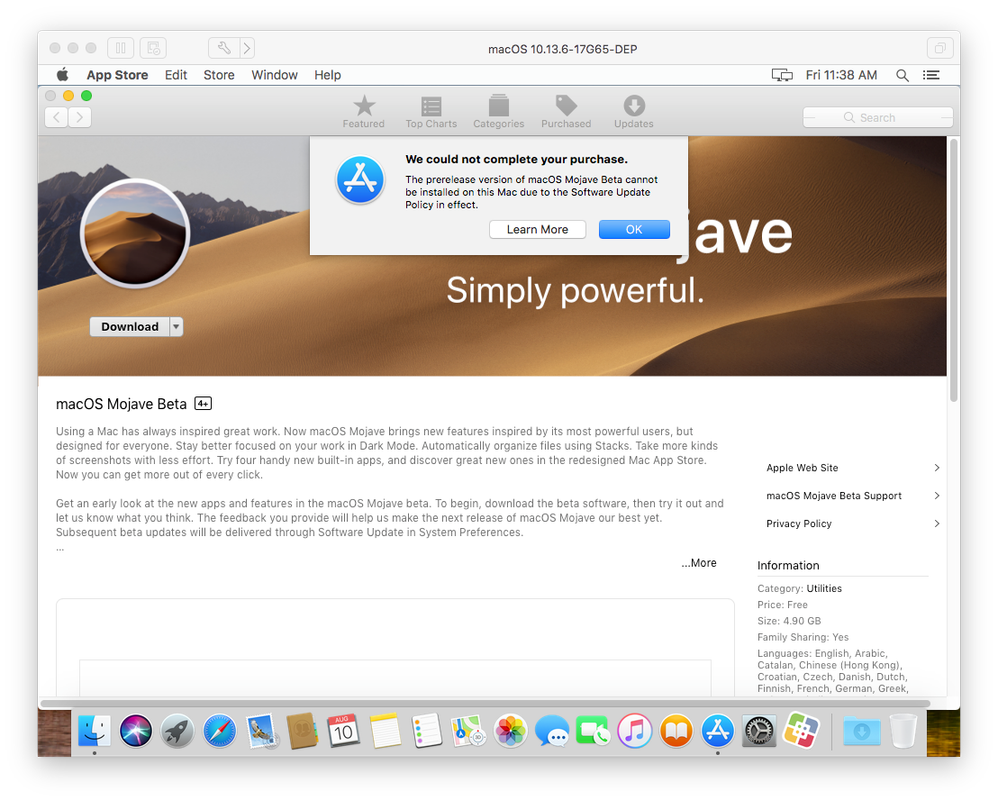Click the display mirroring icon in menu bar
The height and width of the screenshot is (802, 998).
click(x=782, y=75)
